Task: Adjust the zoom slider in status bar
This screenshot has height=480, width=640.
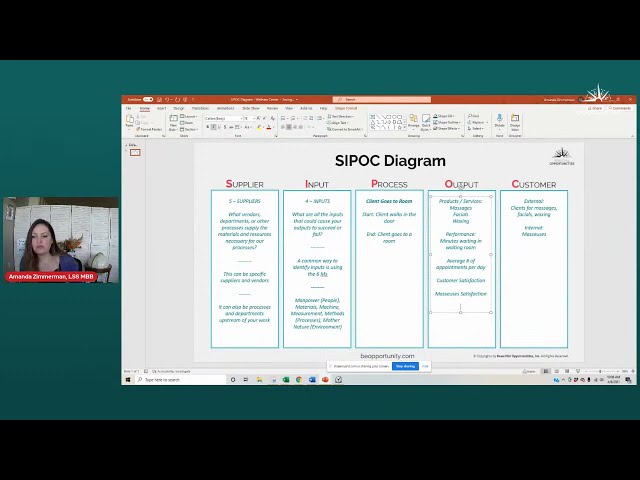Action: coord(600,371)
